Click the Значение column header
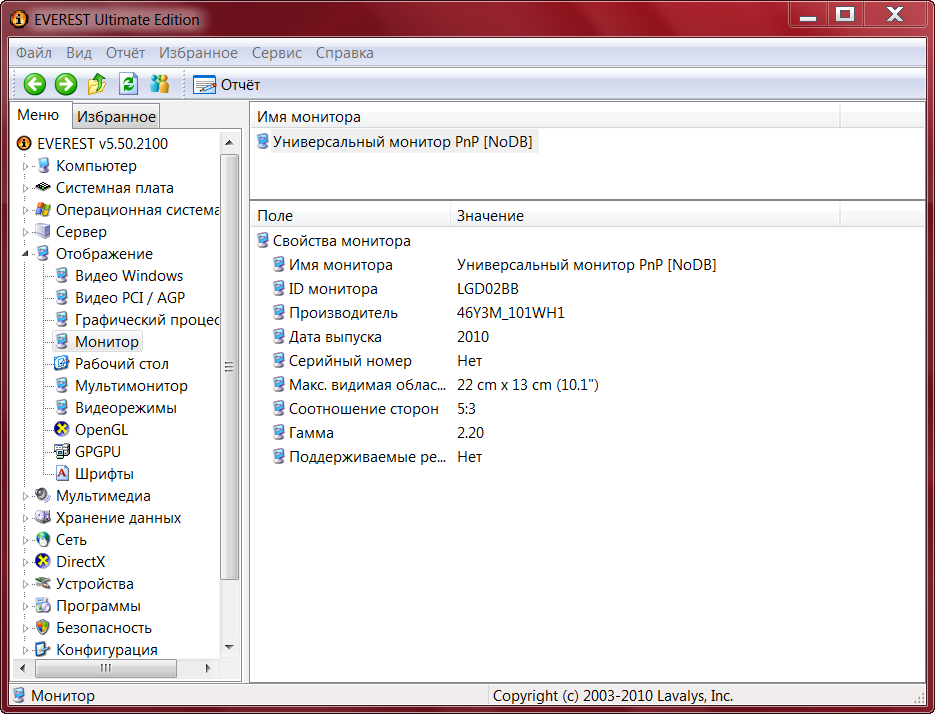The image size is (935, 714). click(x=490, y=216)
